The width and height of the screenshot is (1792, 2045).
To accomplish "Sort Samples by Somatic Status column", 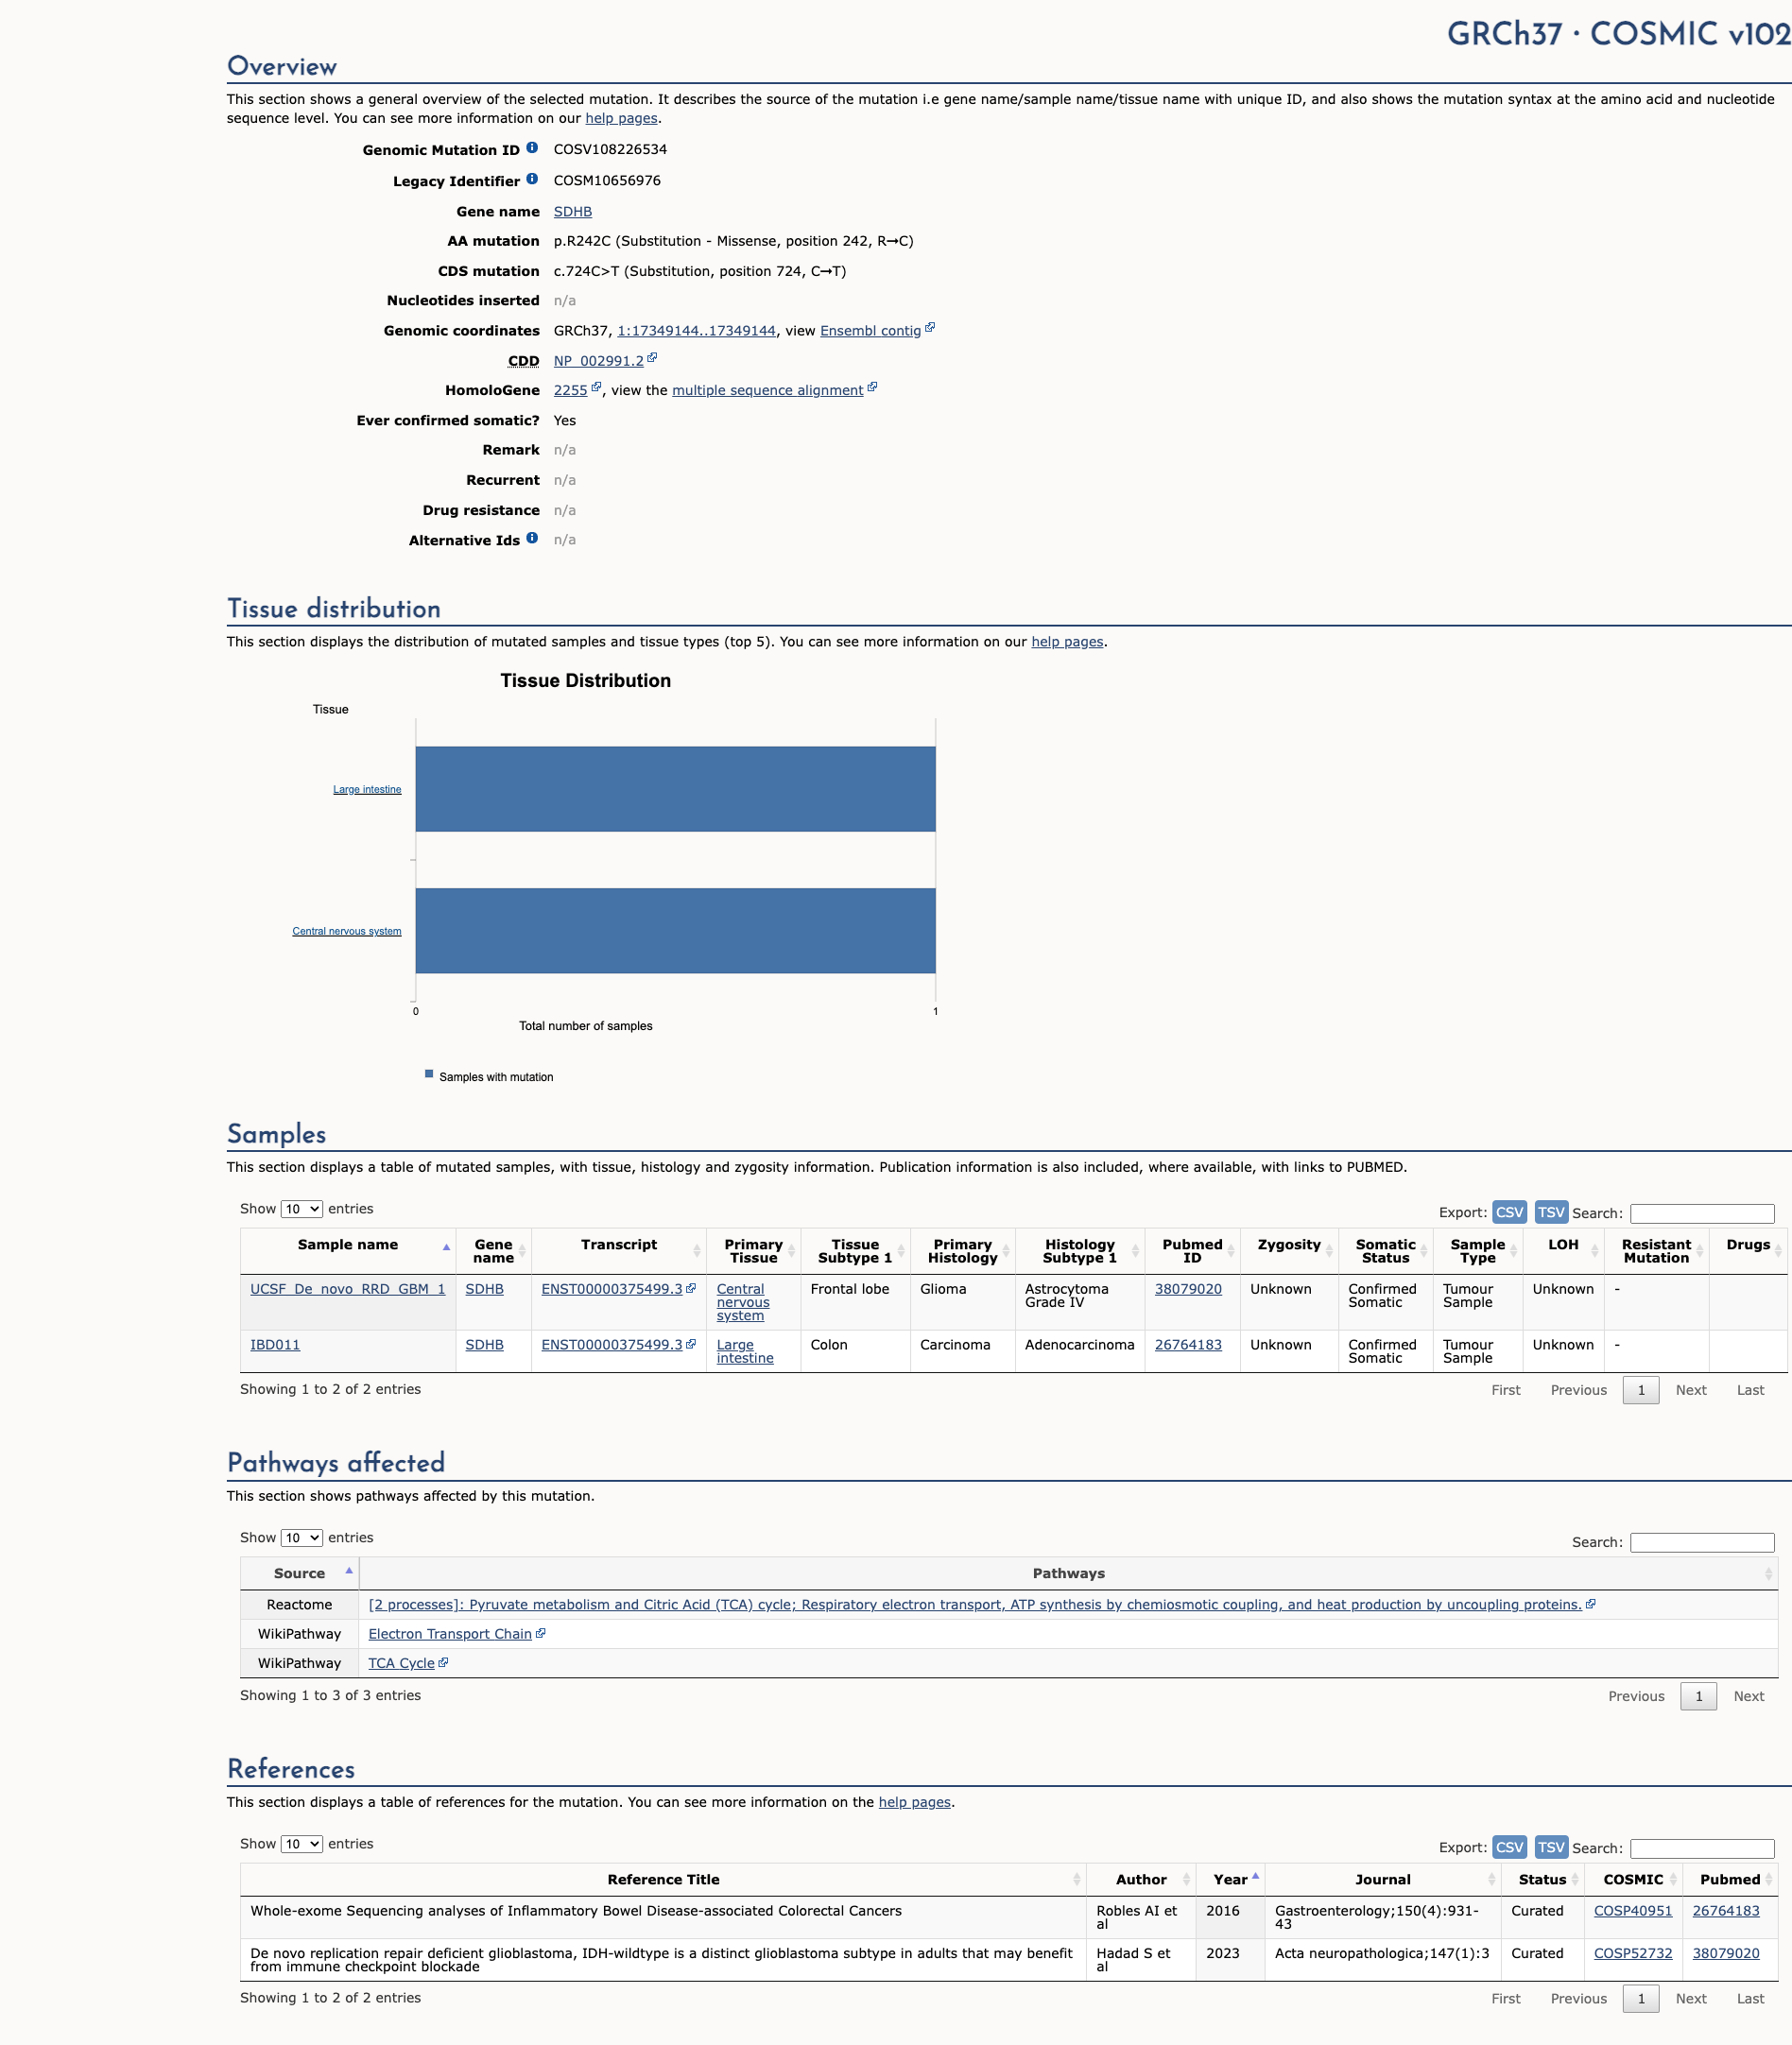I will (1385, 1251).
